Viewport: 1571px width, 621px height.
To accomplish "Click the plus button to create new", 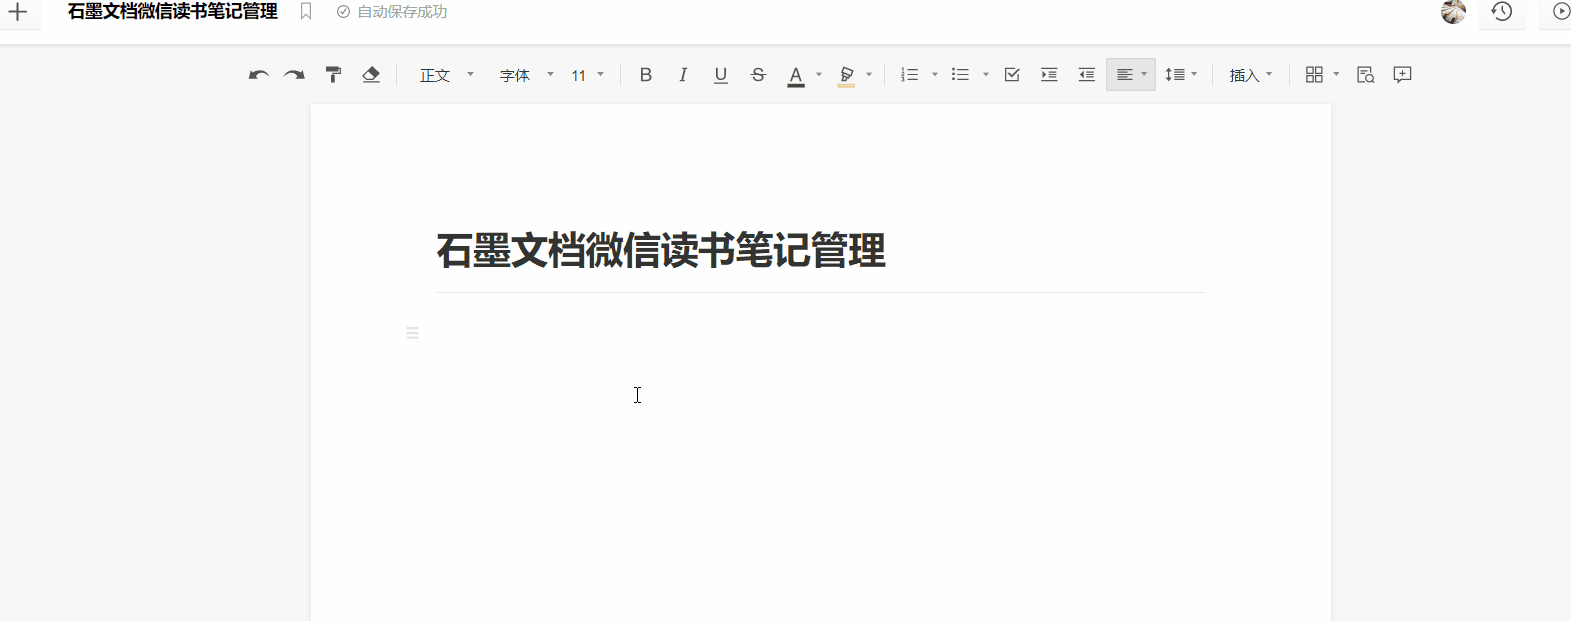I will [18, 13].
